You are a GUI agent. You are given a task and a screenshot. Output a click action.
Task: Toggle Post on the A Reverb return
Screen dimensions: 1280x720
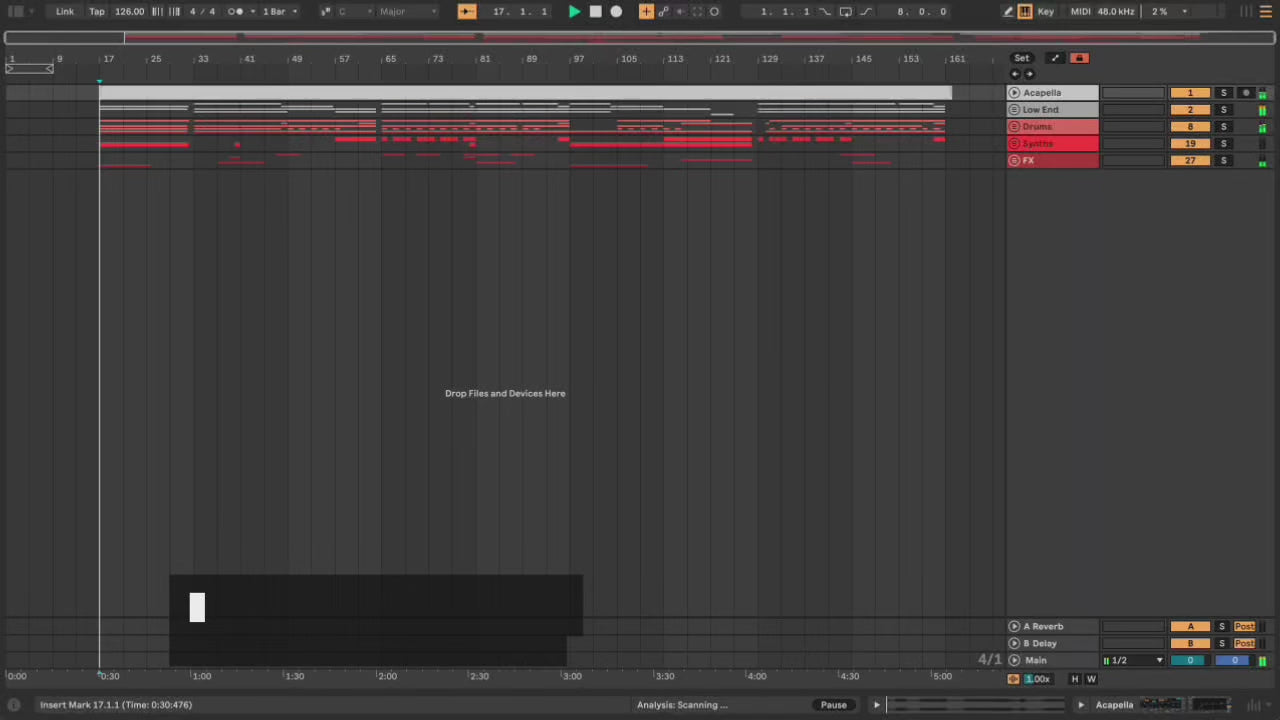1244,627
